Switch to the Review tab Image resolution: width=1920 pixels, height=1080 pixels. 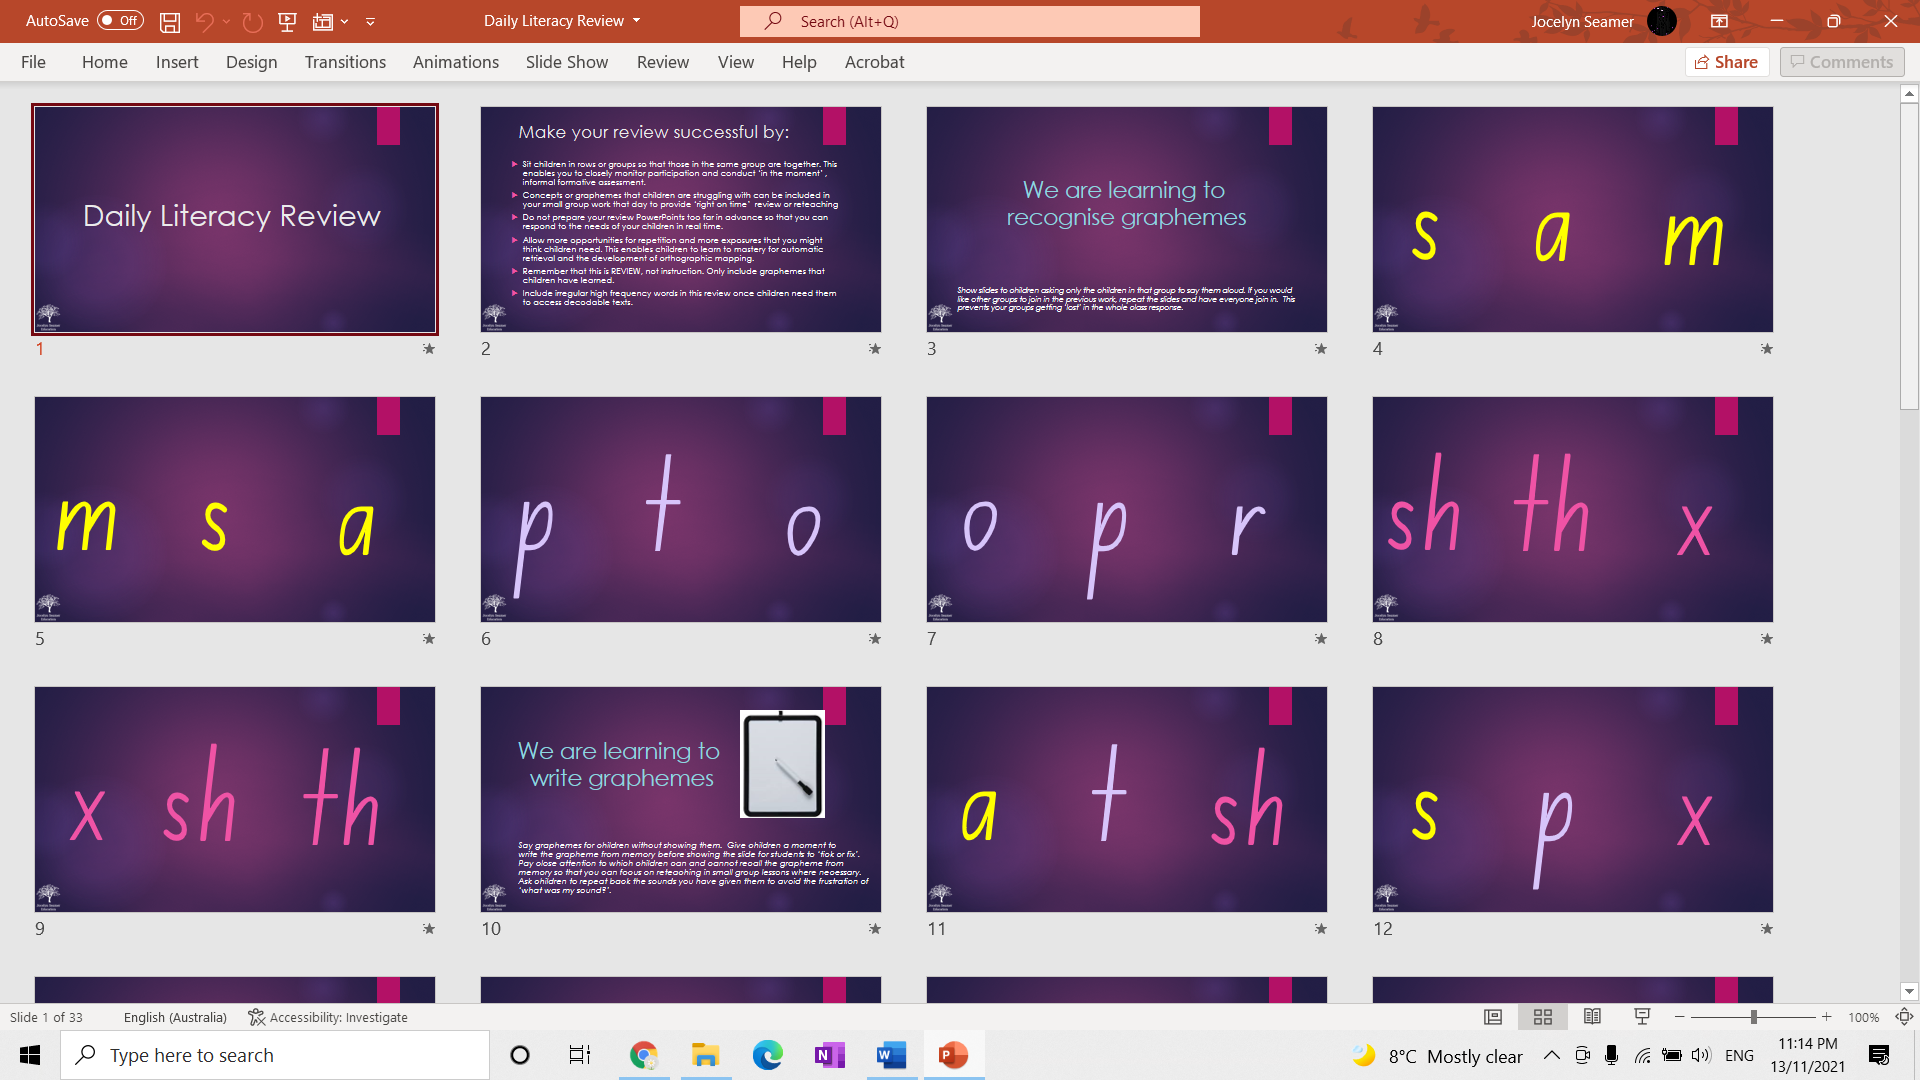pyautogui.click(x=663, y=62)
